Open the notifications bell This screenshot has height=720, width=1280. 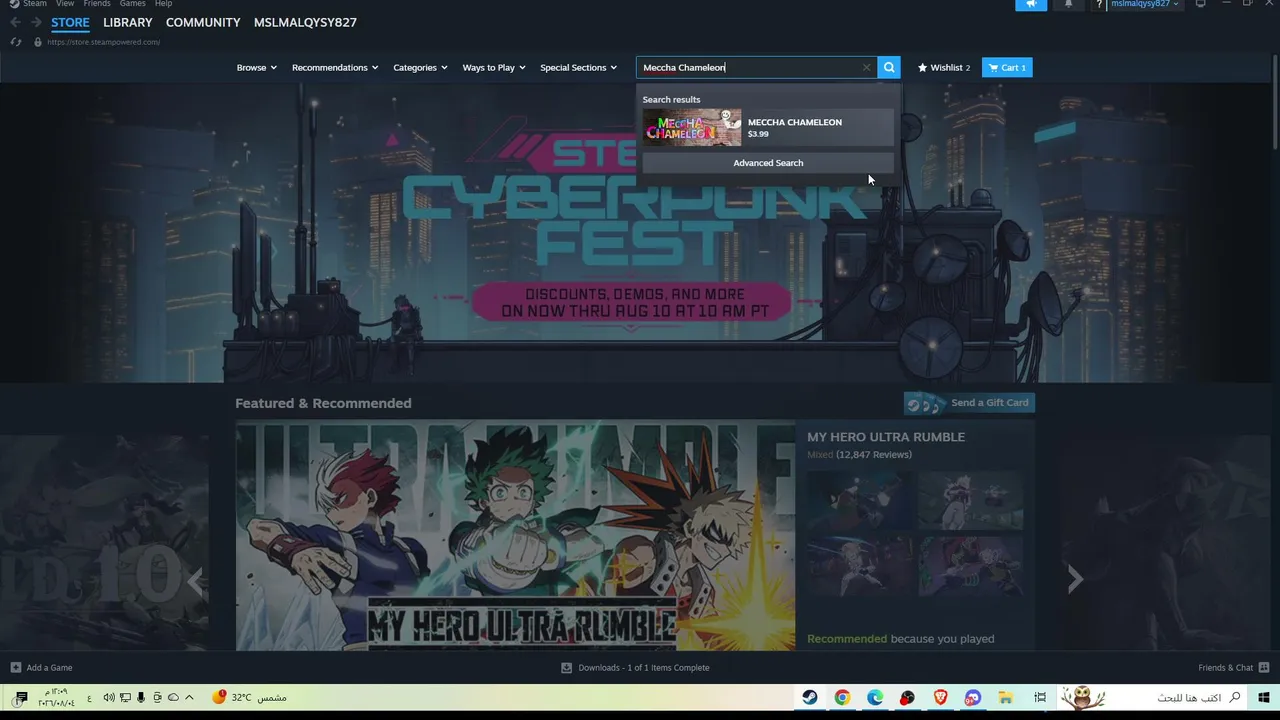(1068, 4)
